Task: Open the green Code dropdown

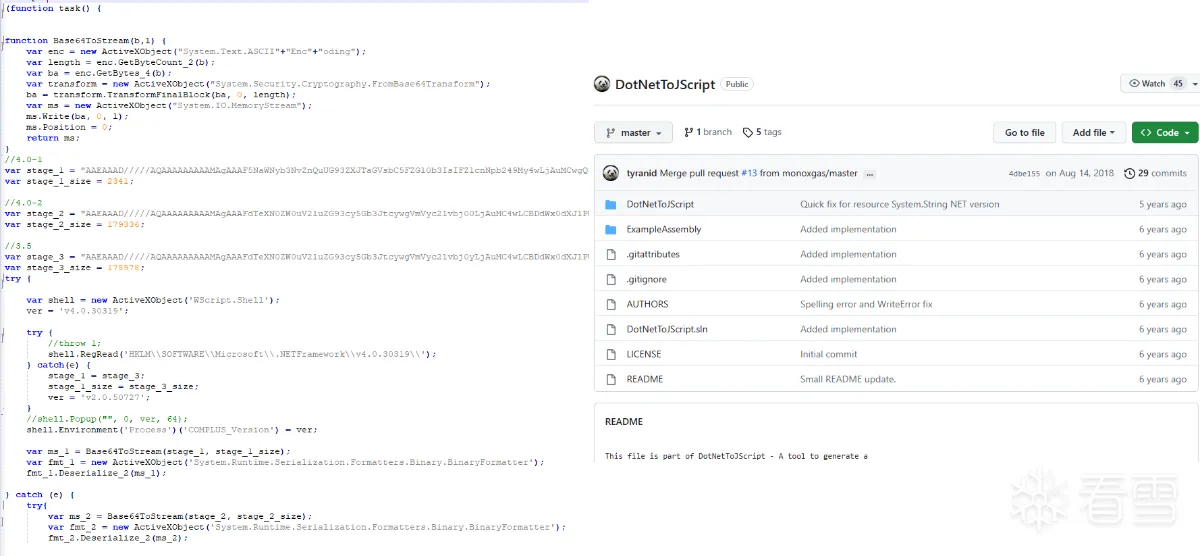Action: 1164,132
